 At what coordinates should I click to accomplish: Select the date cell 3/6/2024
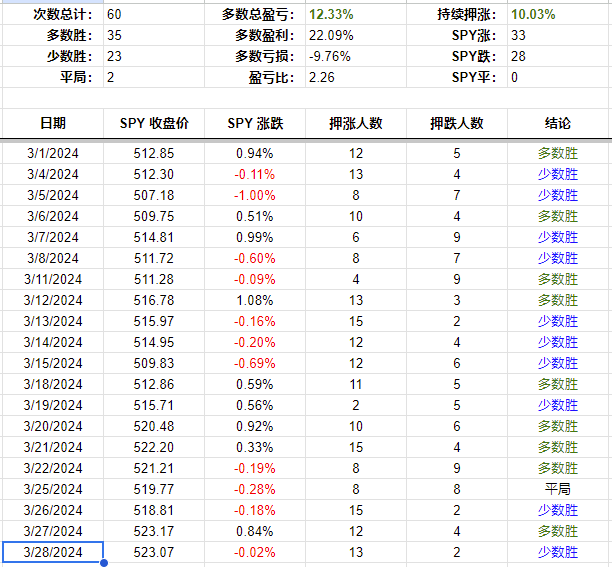pos(53,216)
